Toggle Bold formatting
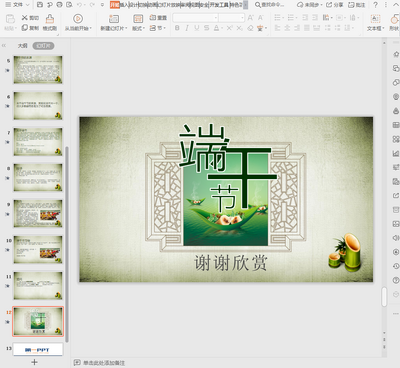400x368 pixels. pos(177,28)
